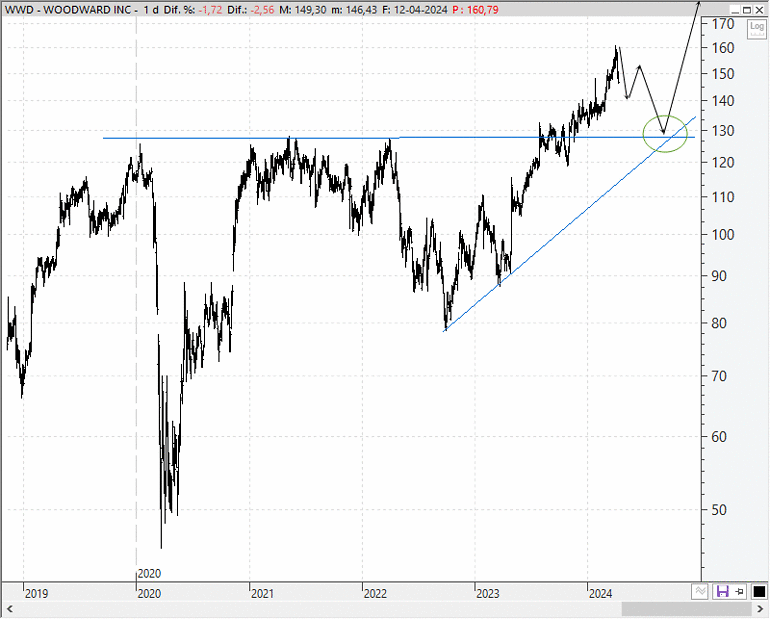Image resolution: width=770 pixels, height=619 pixels.
Task: Click the 90 price axis label
Action: [719, 276]
